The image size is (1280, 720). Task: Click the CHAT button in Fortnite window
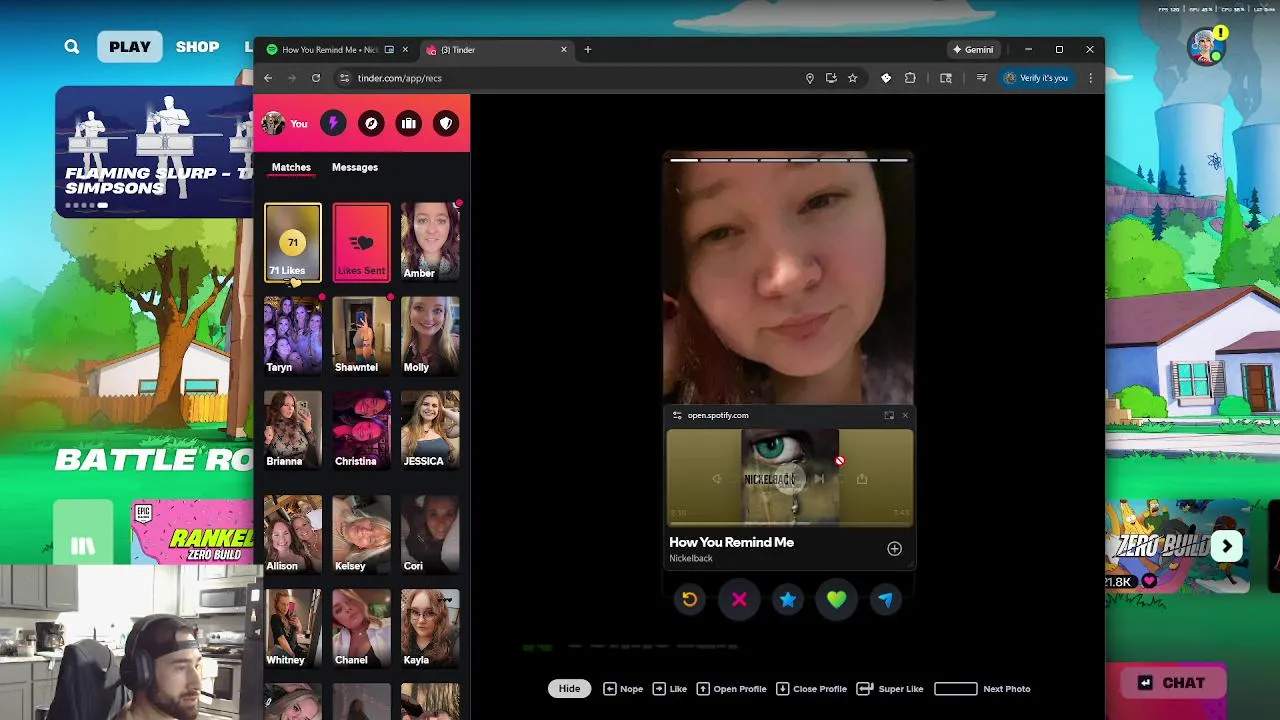point(1171,683)
